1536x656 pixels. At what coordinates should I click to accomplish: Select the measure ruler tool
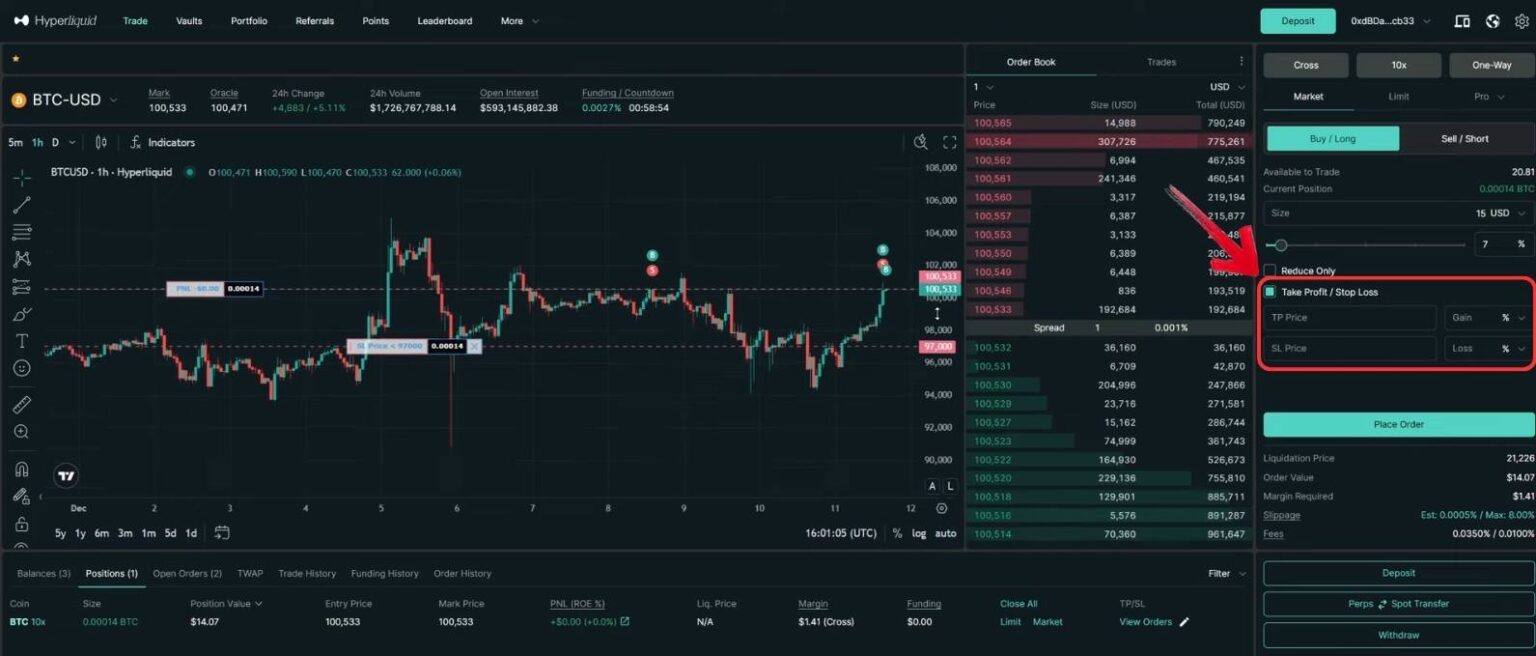[x=20, y=403]
